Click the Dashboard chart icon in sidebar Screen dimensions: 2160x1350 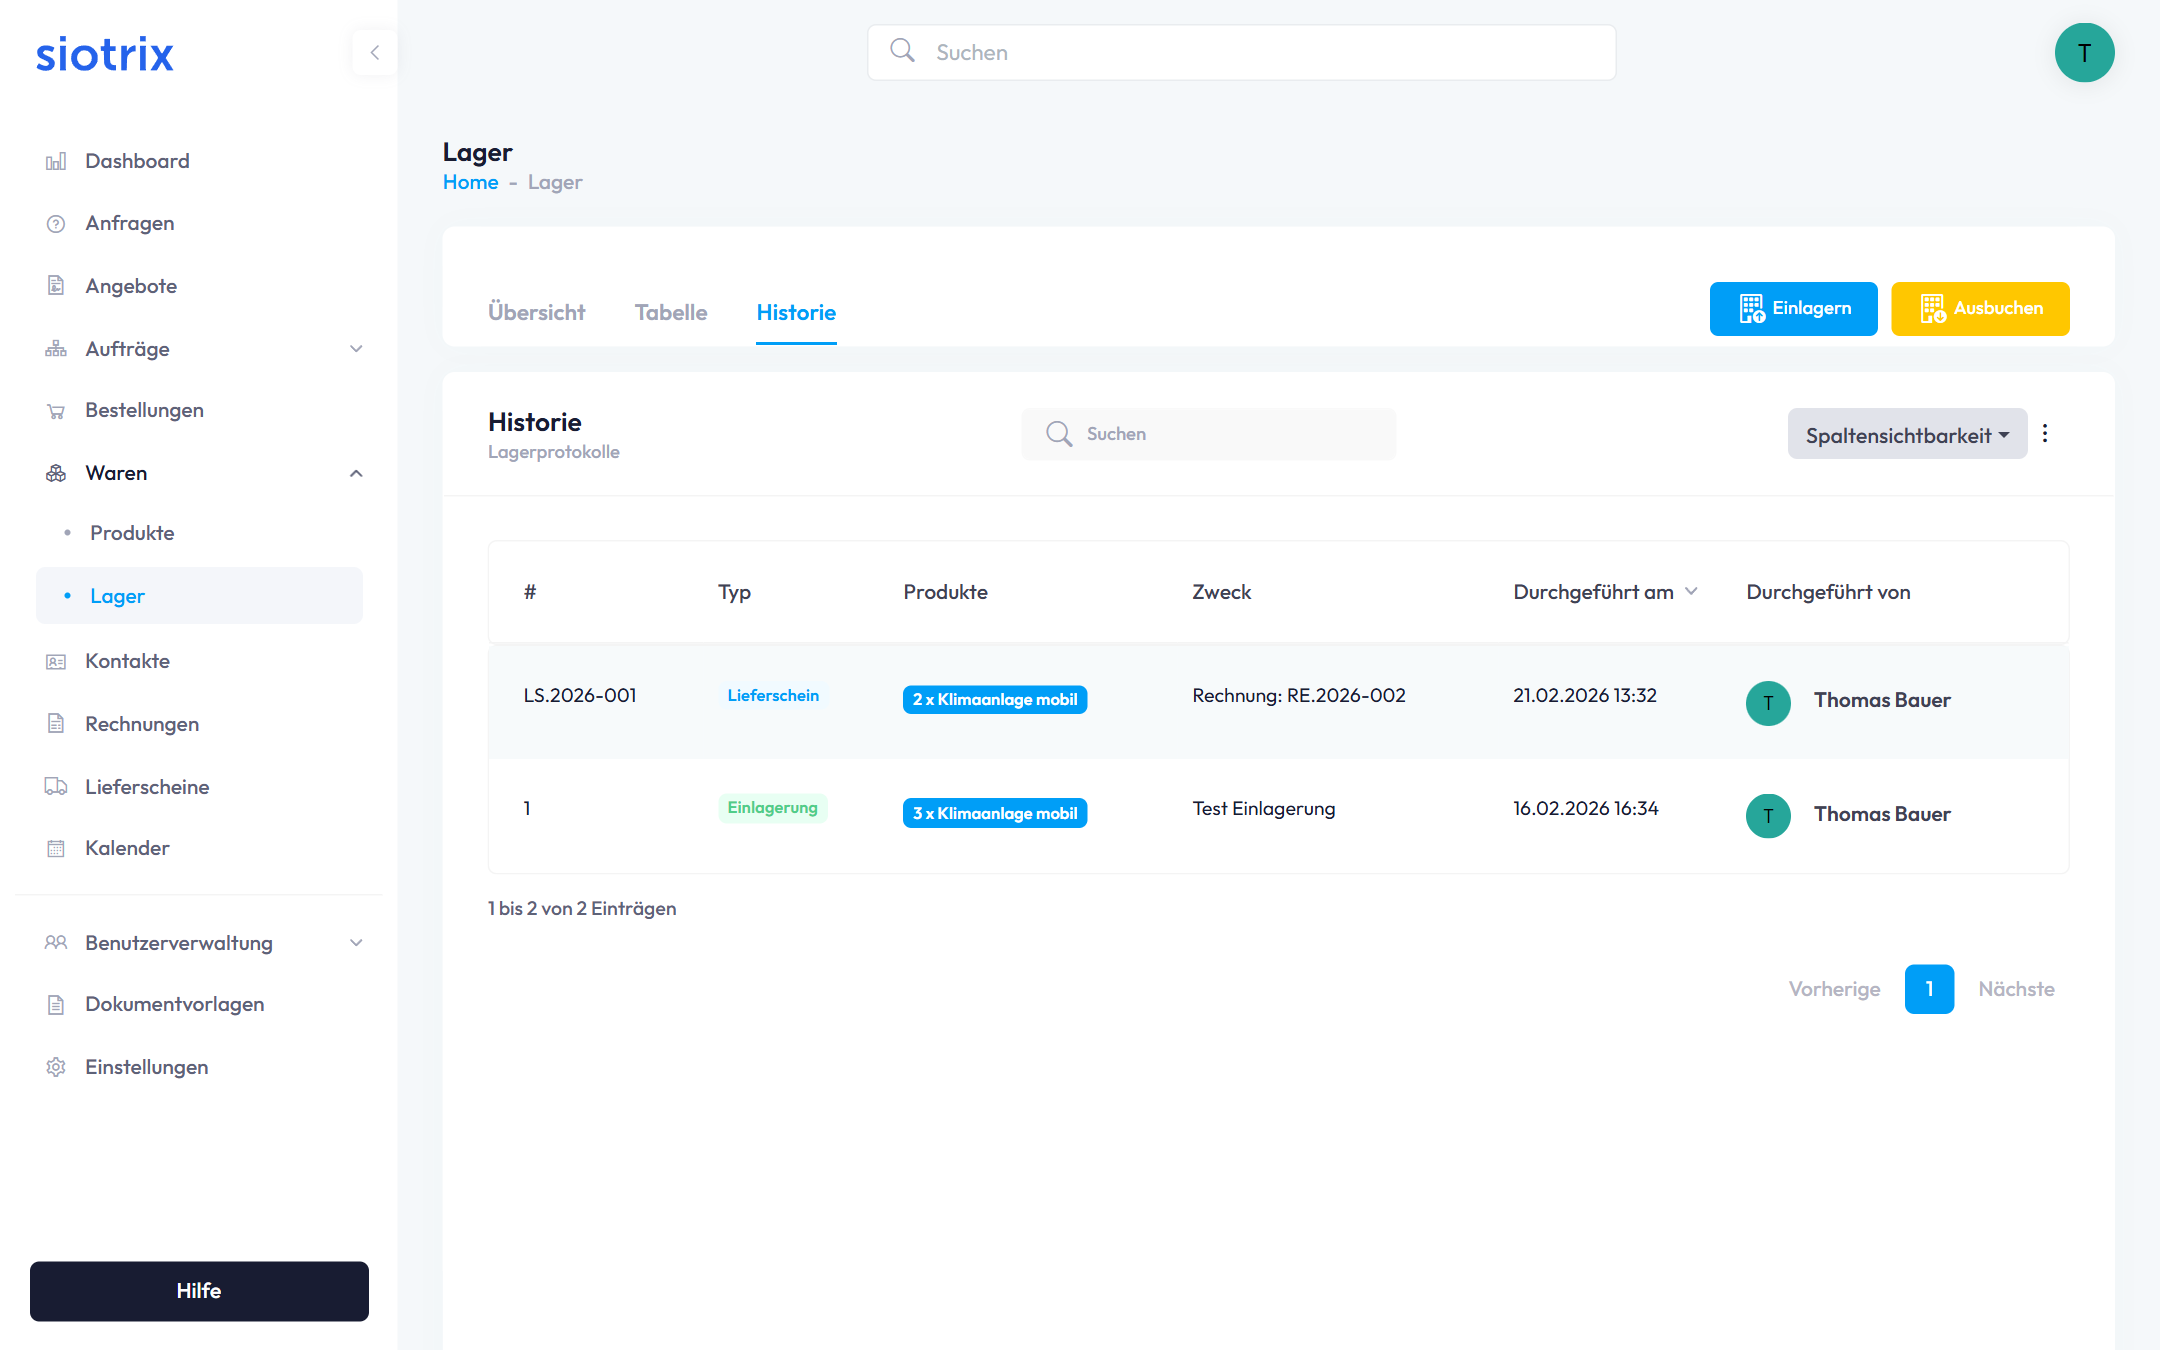(x=56, y=161)
